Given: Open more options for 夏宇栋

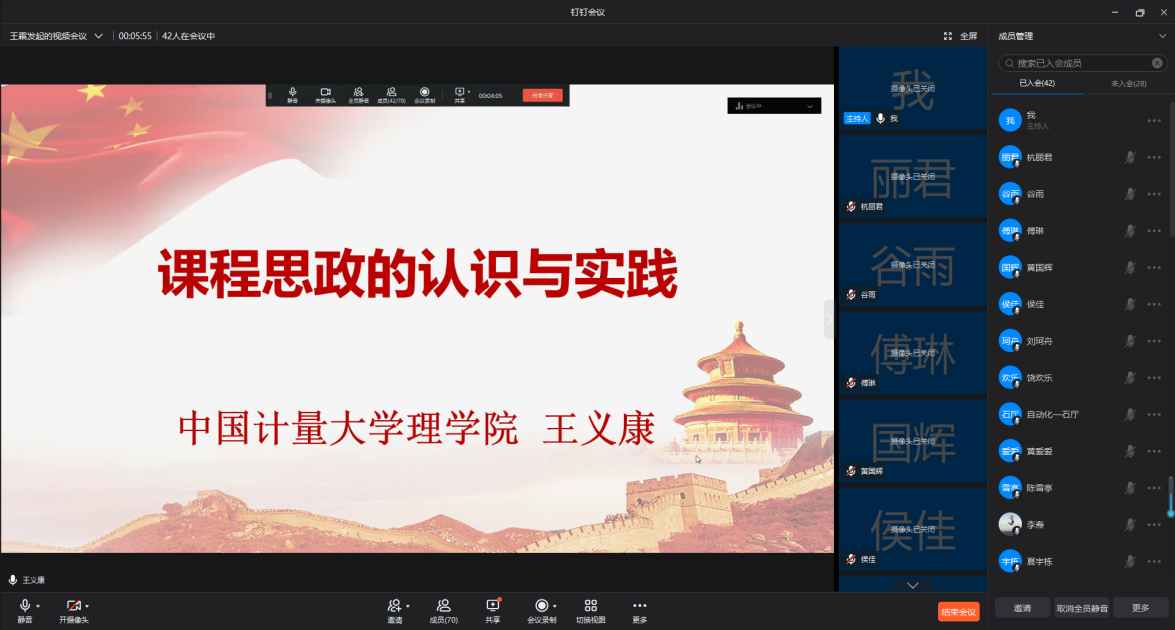Looking at the screenshot, I should pyautogui.click(x=1154, y=561).
